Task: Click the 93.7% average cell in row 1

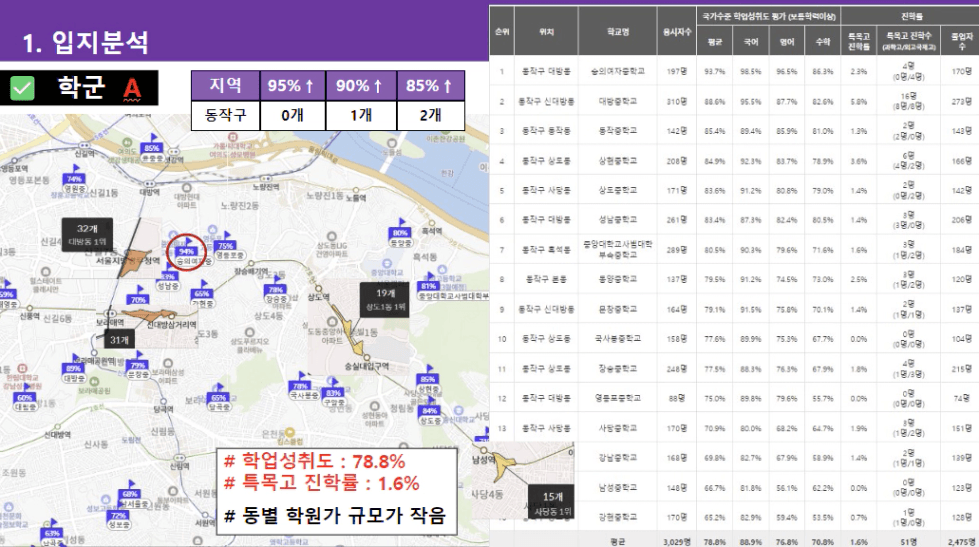Action: click(714, 71)
